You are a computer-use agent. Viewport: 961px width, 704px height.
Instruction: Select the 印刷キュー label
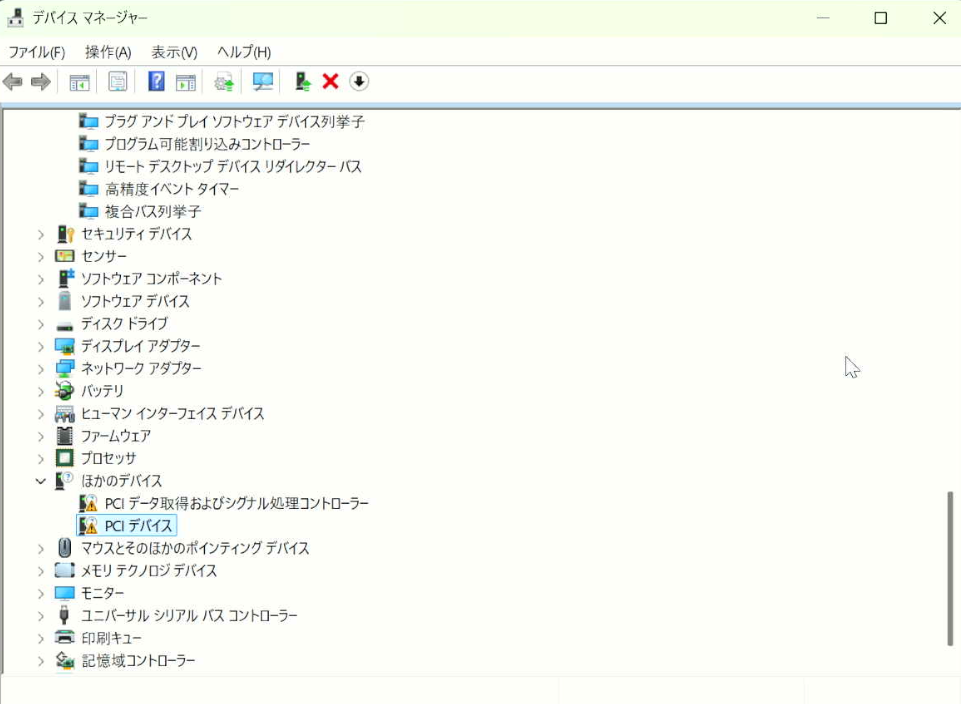point(111,638)
